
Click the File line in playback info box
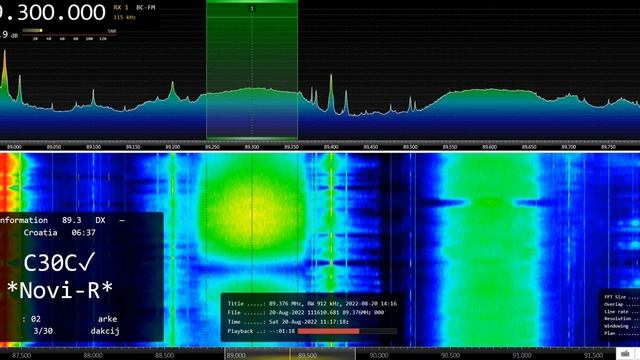(306, 313)
